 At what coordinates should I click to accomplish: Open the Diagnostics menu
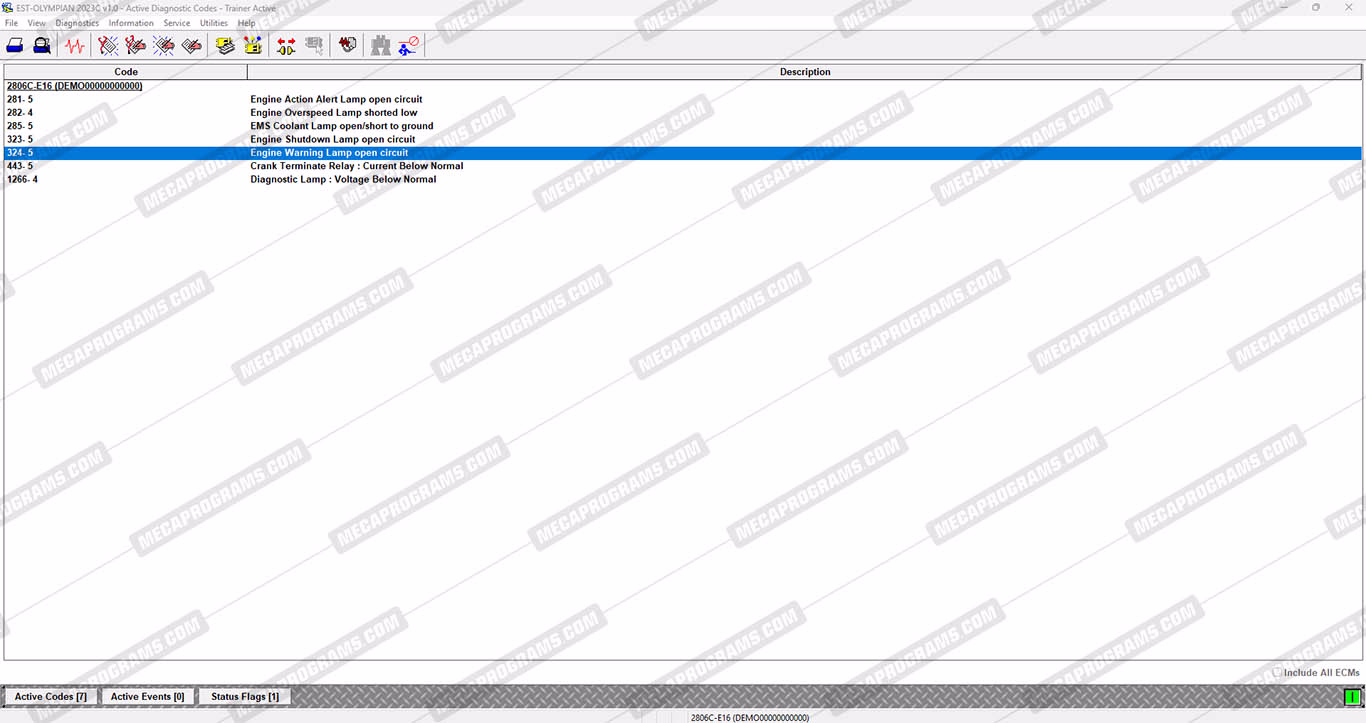coord(77,23)
